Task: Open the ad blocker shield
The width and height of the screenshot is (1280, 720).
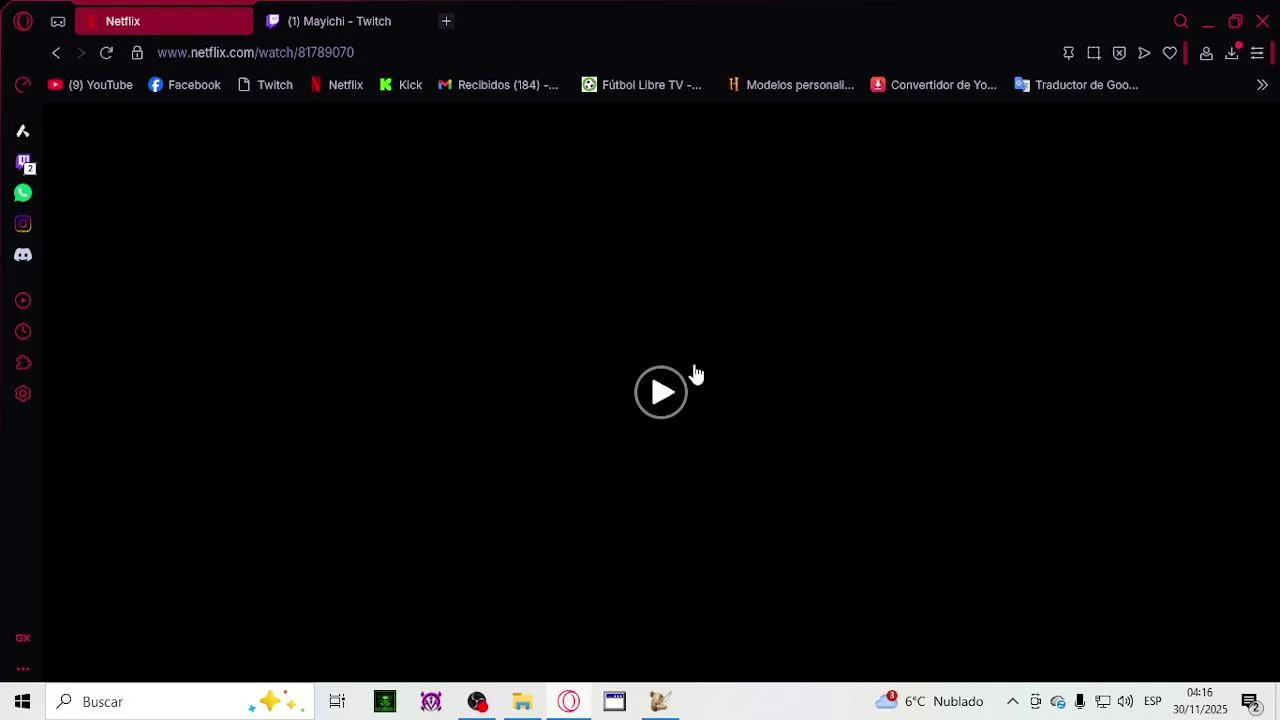Action: (x=1119, y=53)
